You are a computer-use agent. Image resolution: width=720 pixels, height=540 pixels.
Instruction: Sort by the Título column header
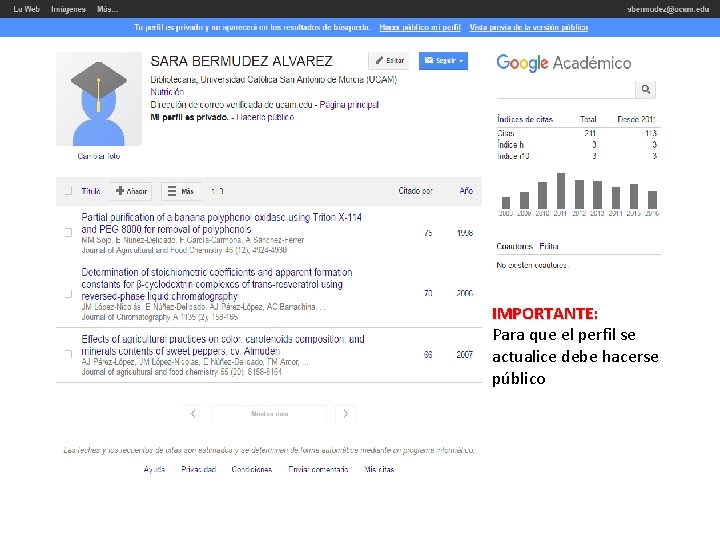(91, 191)
